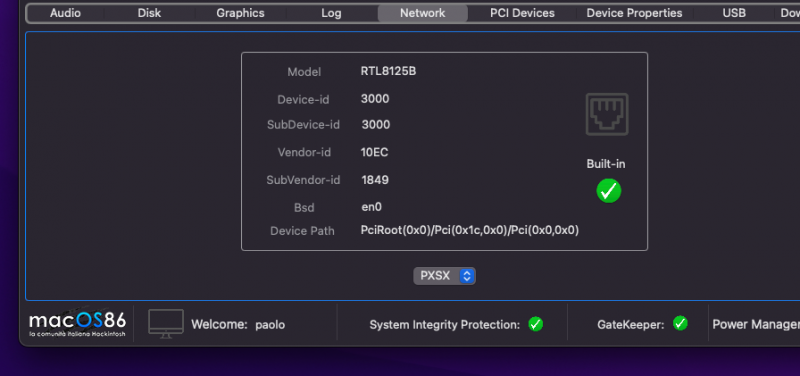Viewport: 800px width, 376px height.
Task: Click the Built-in green checkmark
Action: point(609,191)
